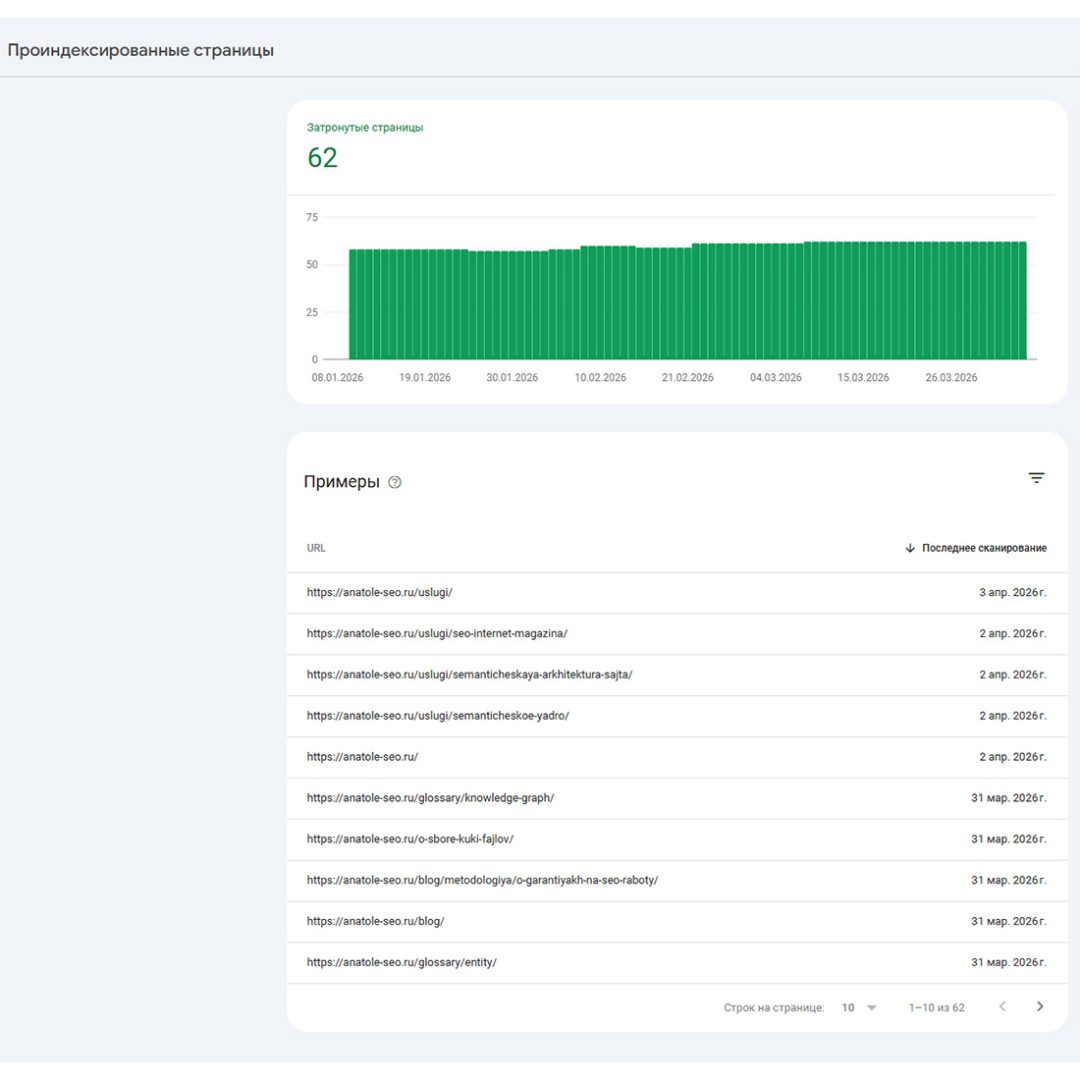The width and height of the screenshot is (1080, 1080).
Task: Open the /uslugi/ URL row
Action: 380,592
